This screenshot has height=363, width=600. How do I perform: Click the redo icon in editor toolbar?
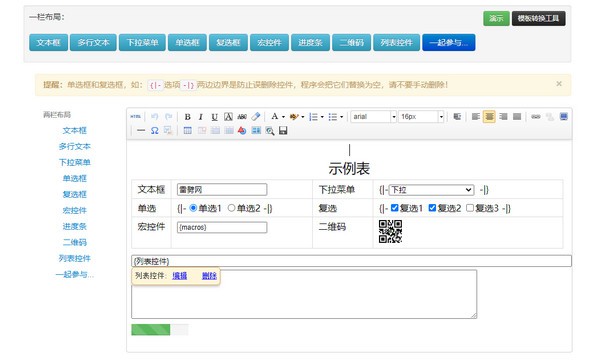click(168, 117)
